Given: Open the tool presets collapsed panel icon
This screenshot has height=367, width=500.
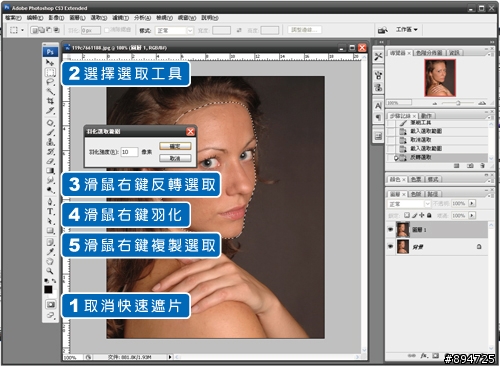Looking at the screenshot, I should 378,56.
